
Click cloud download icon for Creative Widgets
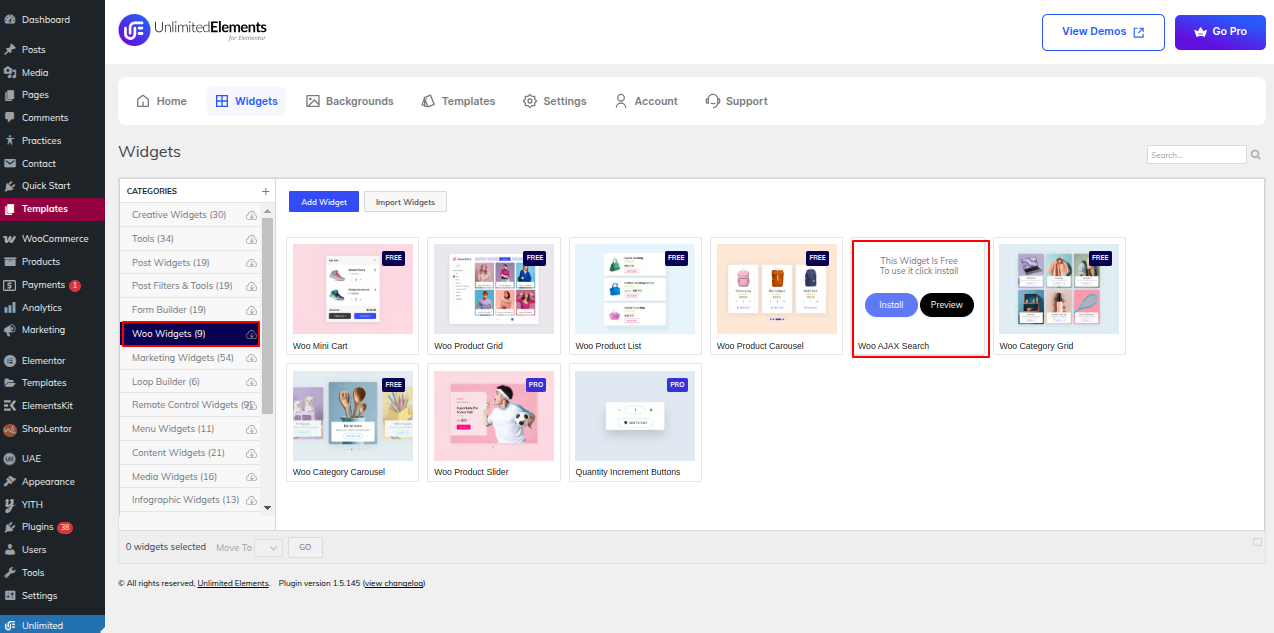(x=251, y=216)
